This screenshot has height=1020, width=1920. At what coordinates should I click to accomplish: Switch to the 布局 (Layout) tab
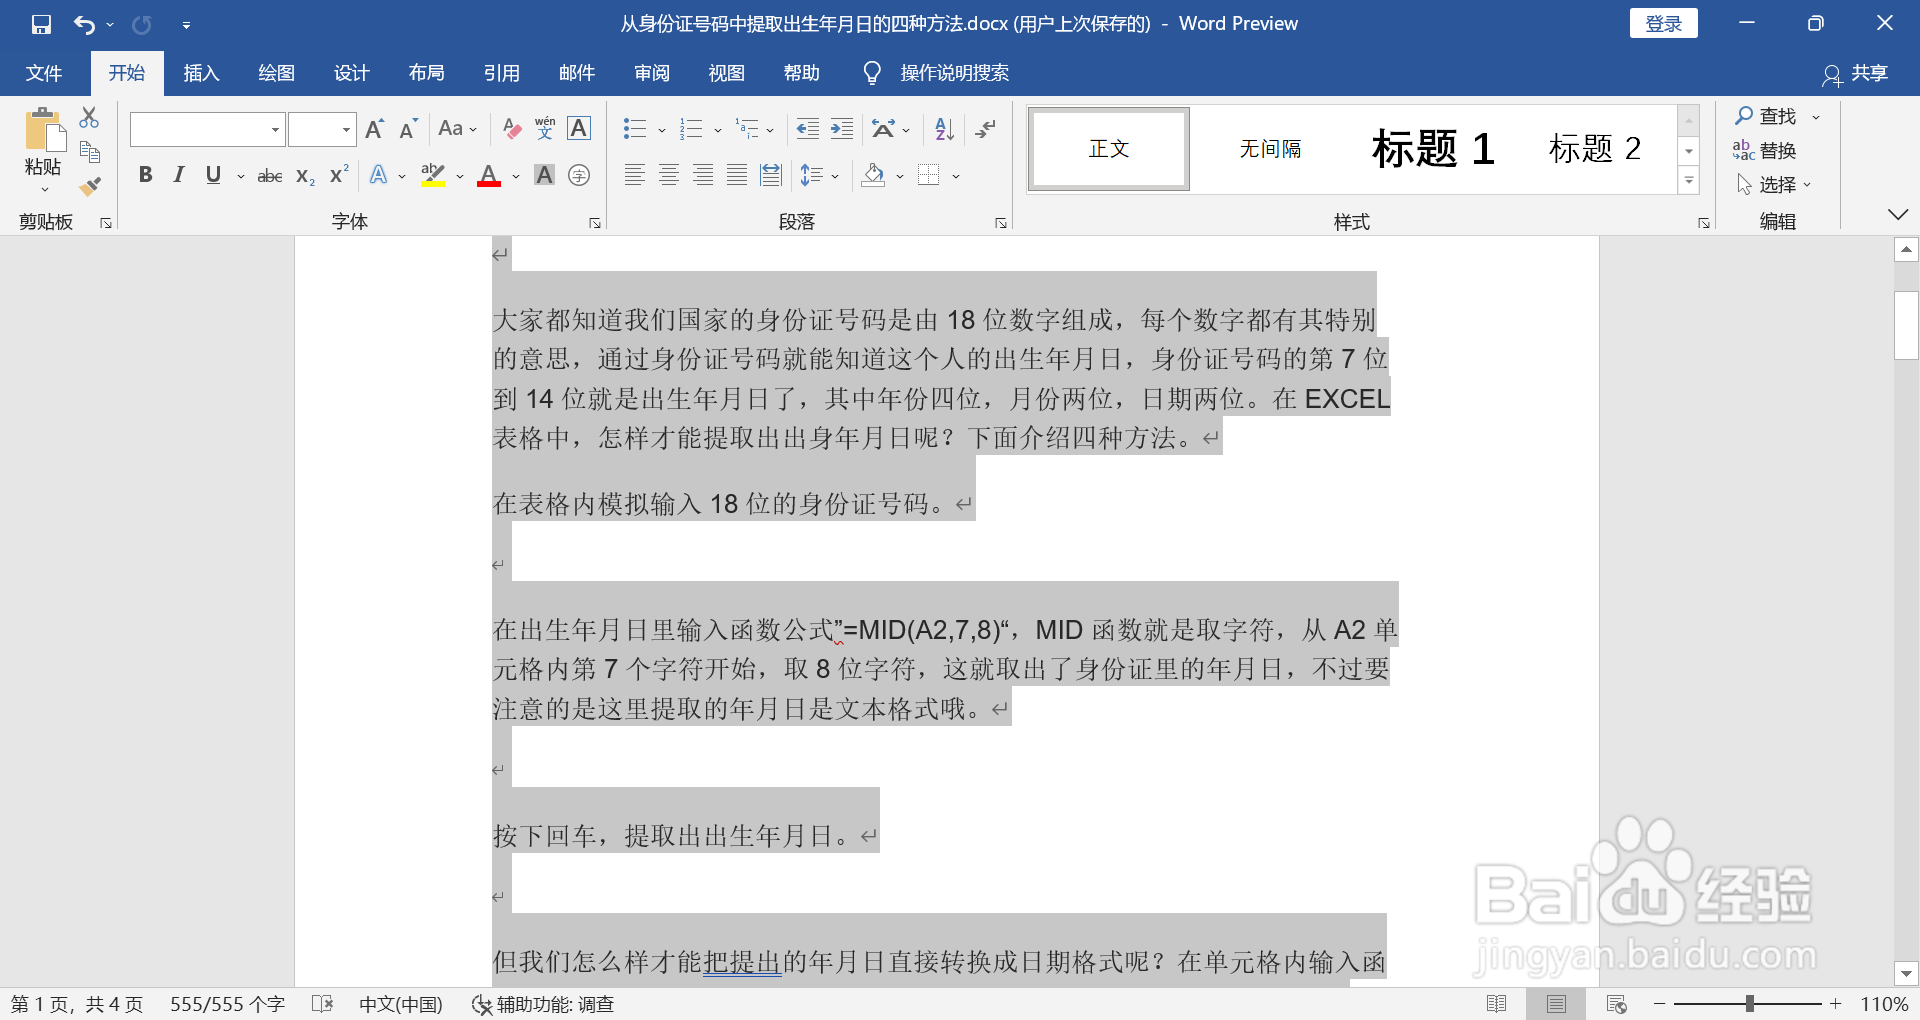point(426,73)
